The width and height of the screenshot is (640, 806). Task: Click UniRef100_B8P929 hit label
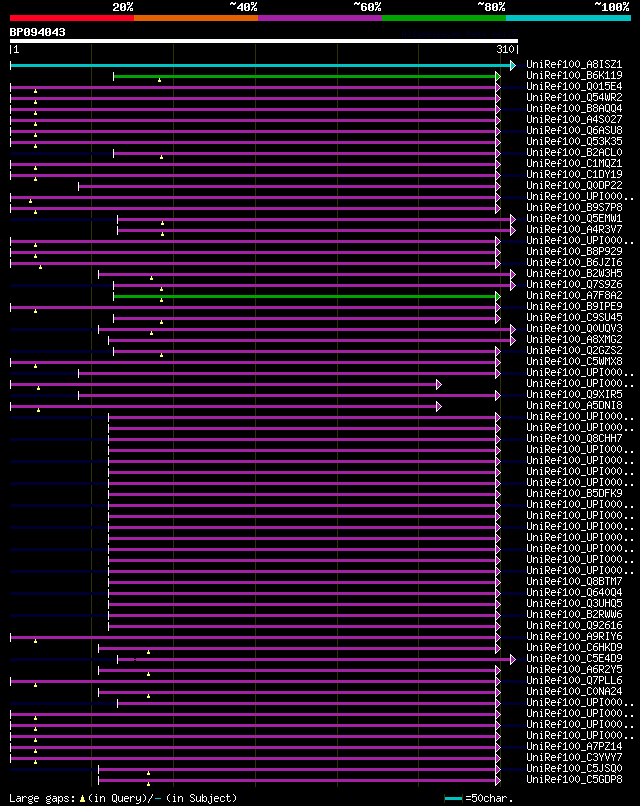pyautogui.click(x=574, y=251)
